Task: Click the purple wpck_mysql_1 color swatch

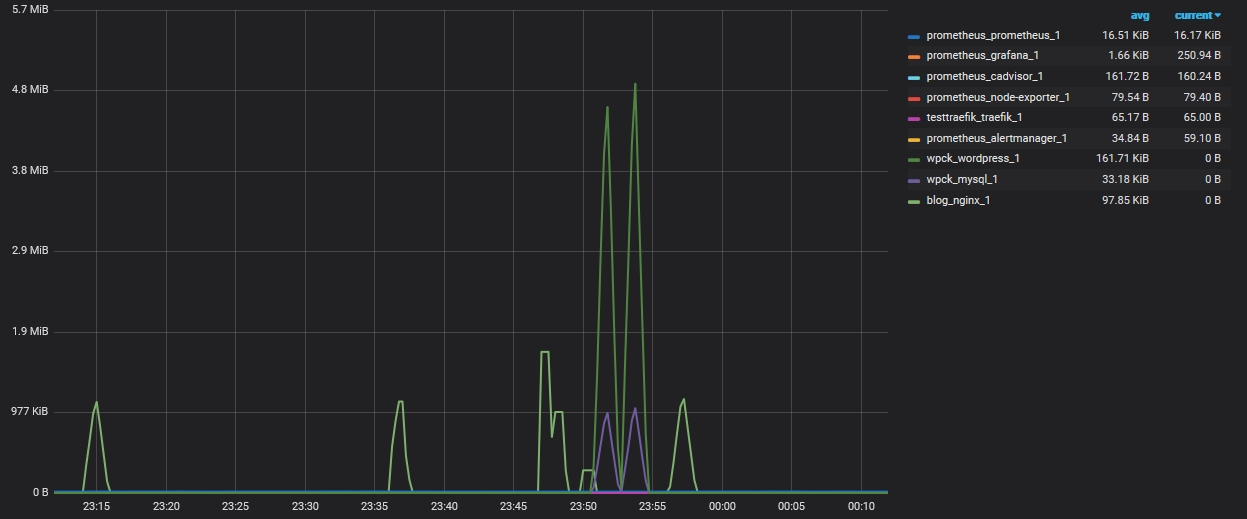Action: coord(914,180)
